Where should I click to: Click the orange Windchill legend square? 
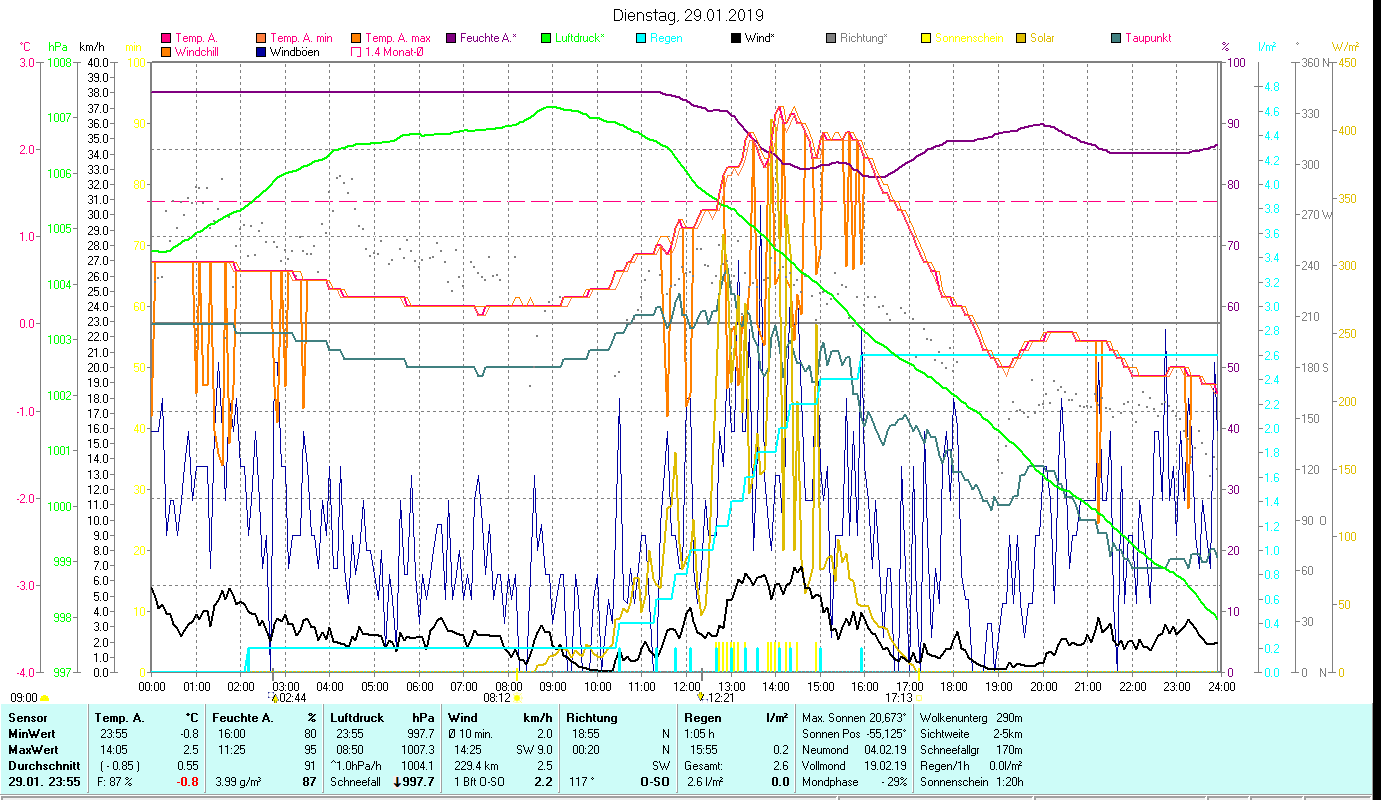[166, 52]
